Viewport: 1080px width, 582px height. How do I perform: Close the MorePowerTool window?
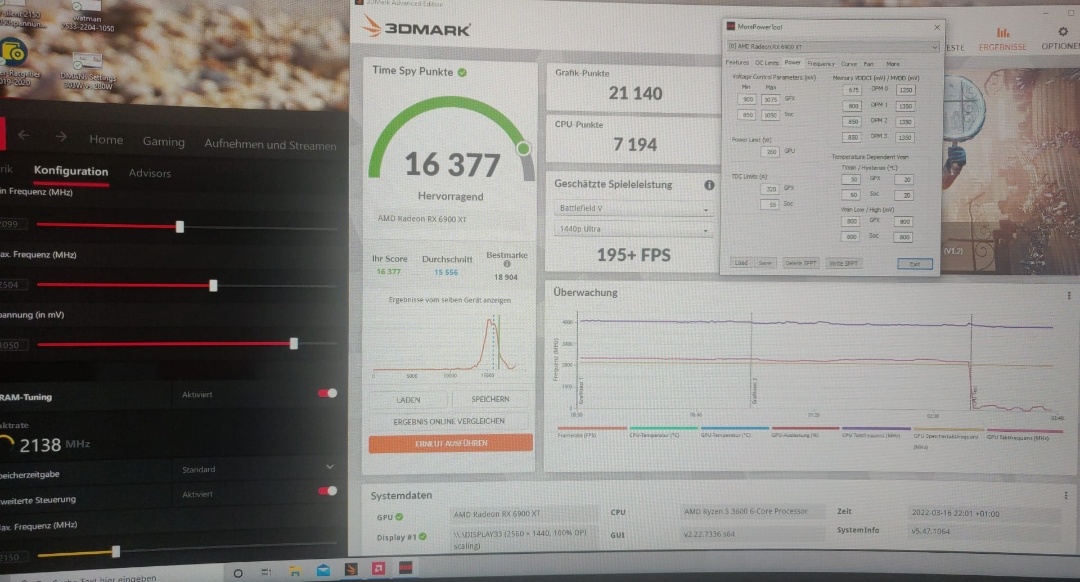point(937,27)
